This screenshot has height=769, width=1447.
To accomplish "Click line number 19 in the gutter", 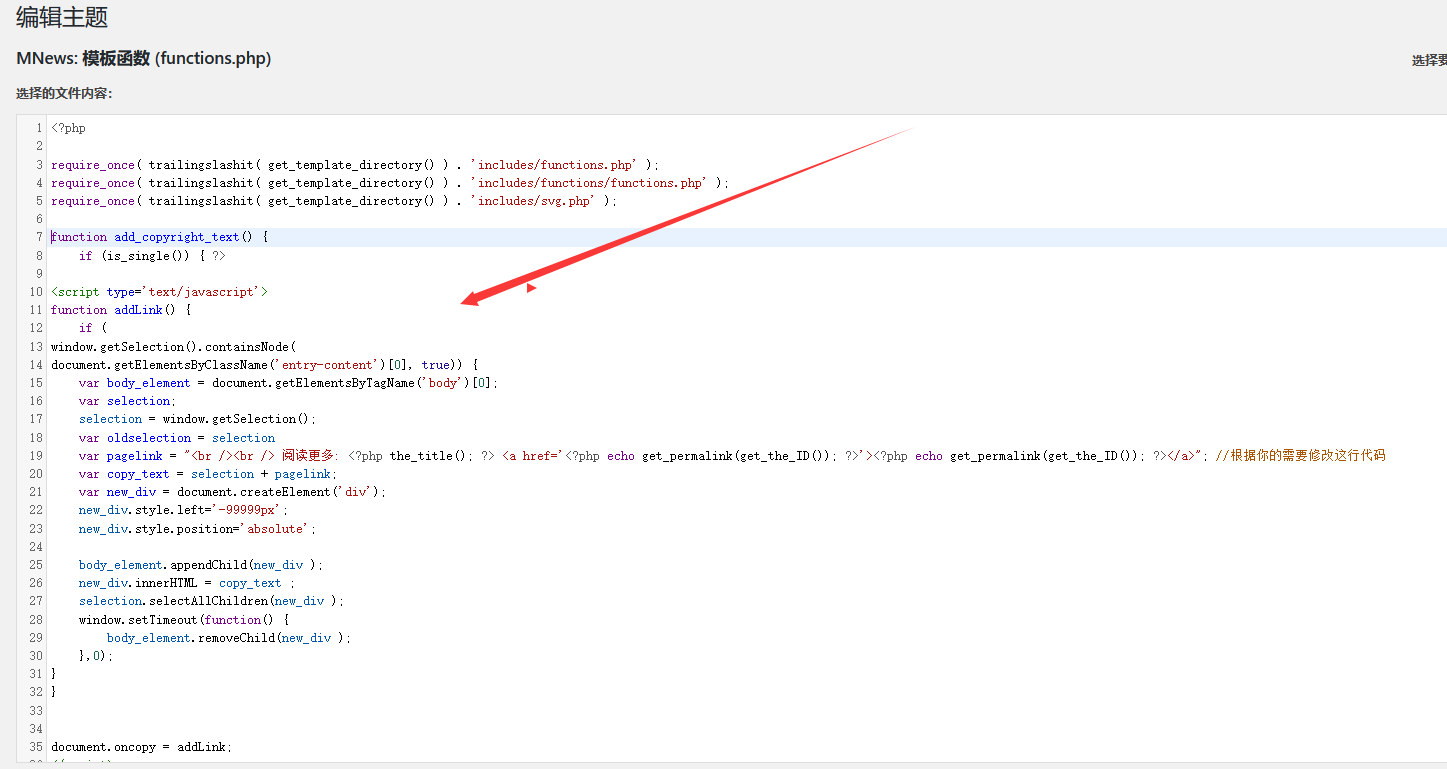I will [37, 456].
